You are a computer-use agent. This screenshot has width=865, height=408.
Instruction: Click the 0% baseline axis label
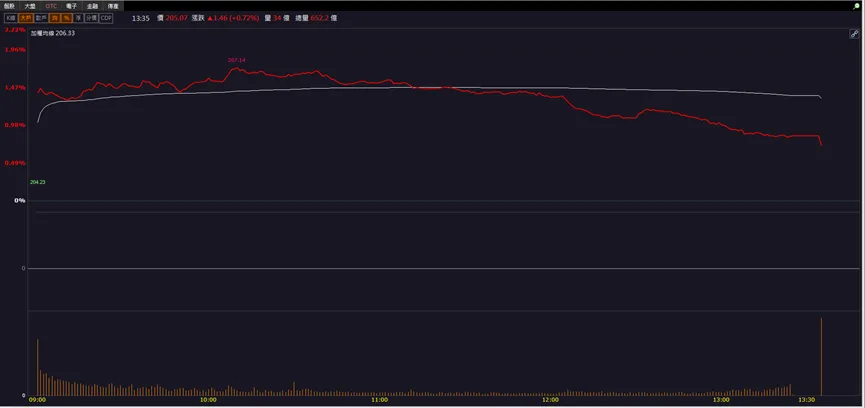coord(20,201)
